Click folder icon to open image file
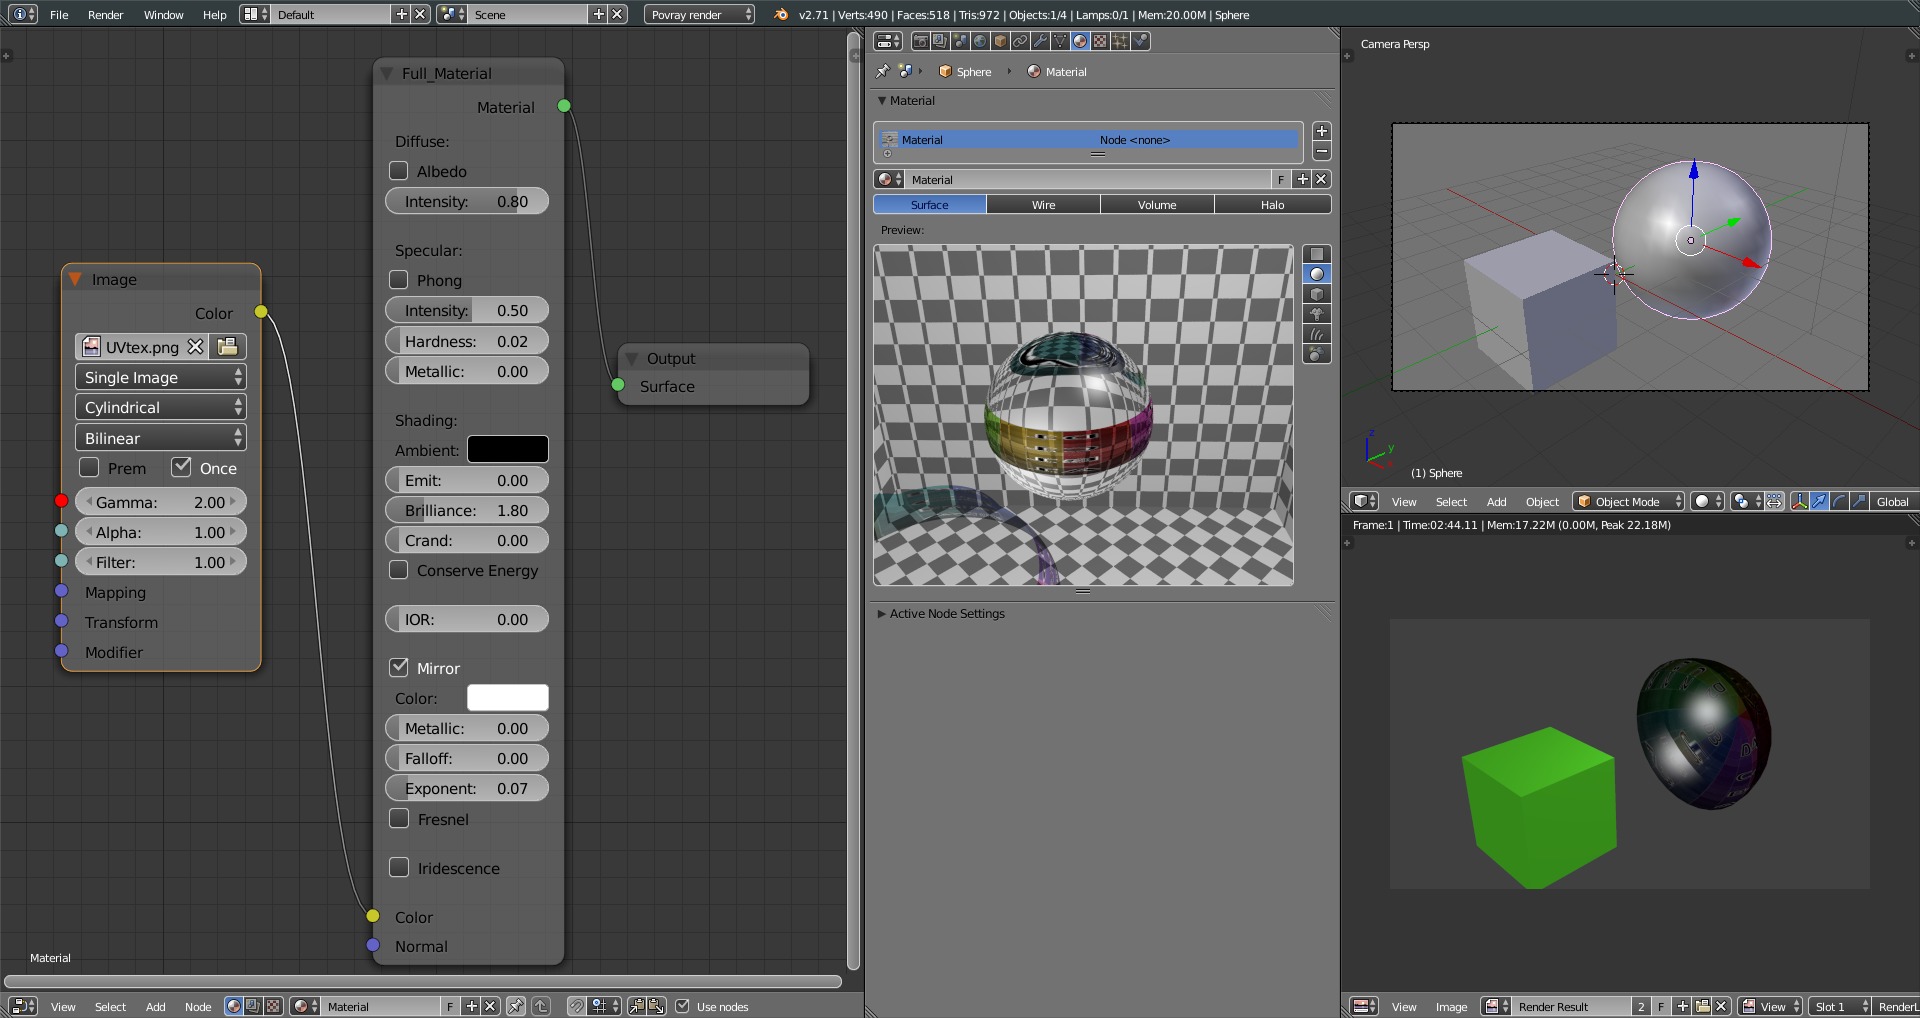 coord(228,347)
